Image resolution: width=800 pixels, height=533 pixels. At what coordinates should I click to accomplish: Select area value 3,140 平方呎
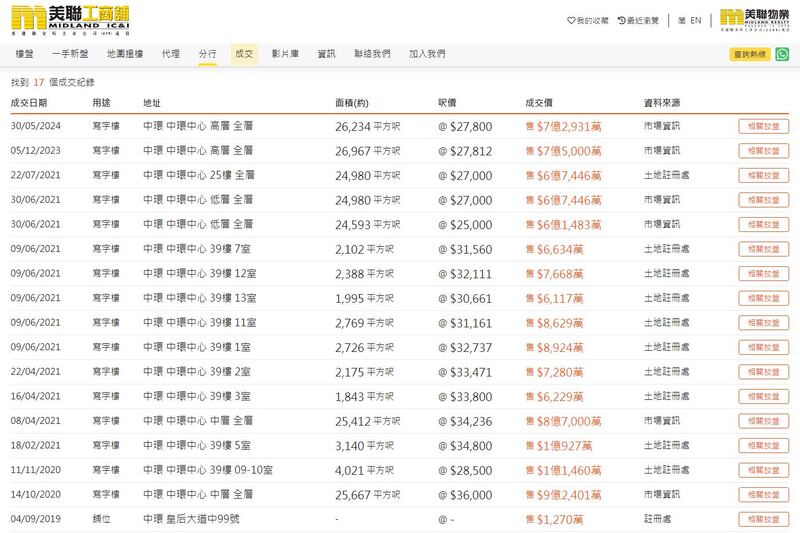[x=364, y=446]
